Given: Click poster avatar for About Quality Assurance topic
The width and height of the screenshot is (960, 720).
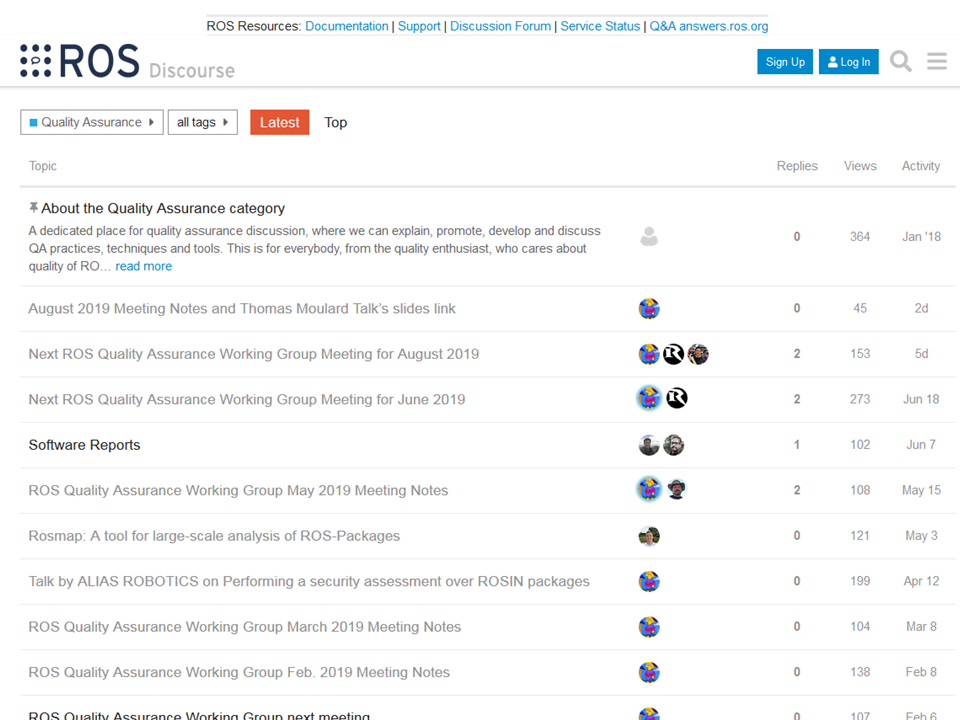Looking at the screenshot, I should [649, 236].
